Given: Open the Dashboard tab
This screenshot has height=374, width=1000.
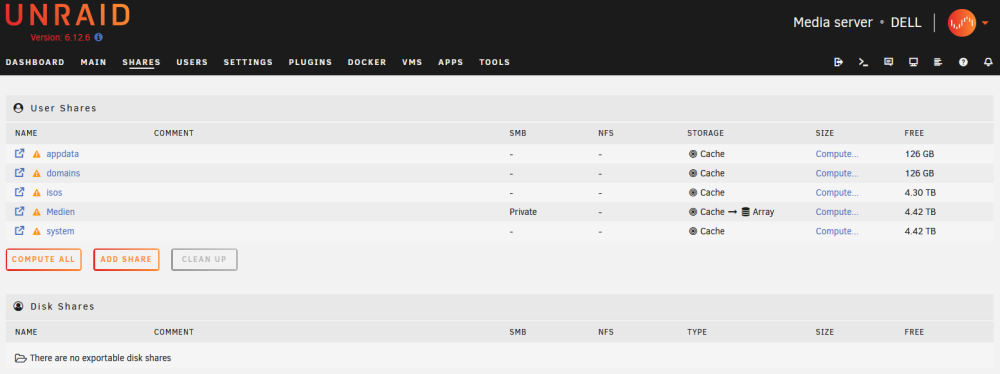Looking at the screenshot, I should (35, 62).
